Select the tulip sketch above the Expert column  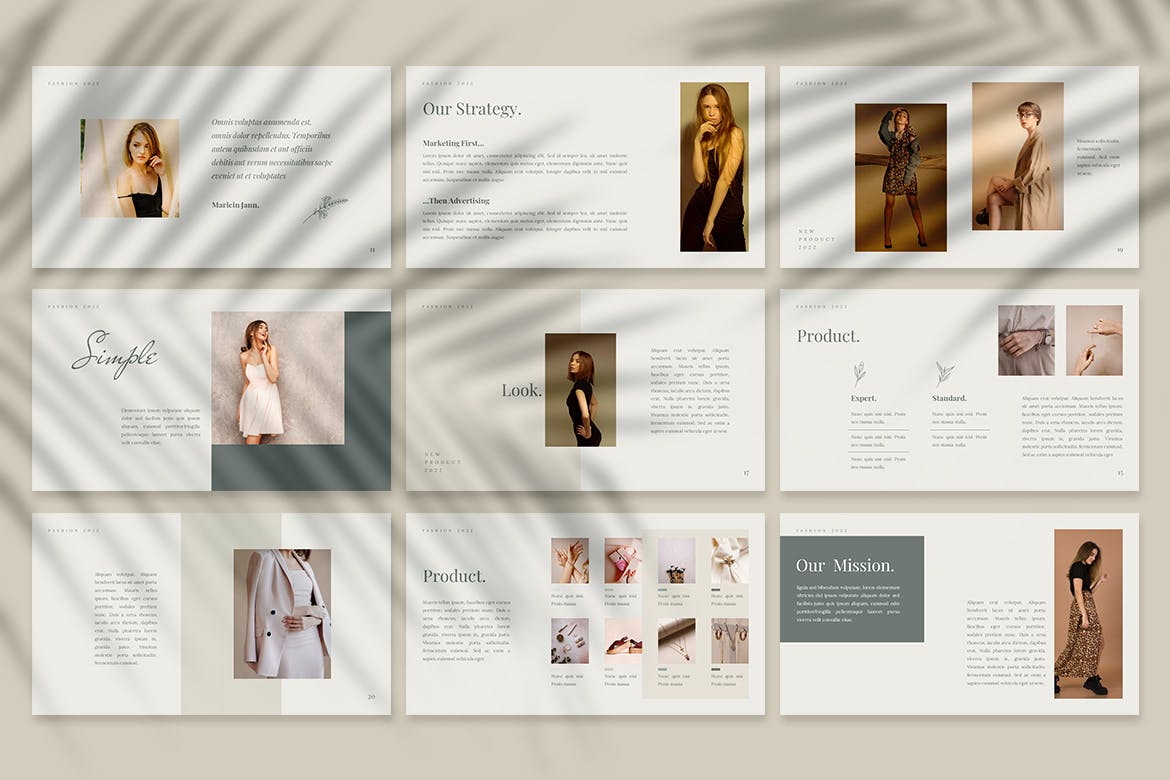coord(860,373)
